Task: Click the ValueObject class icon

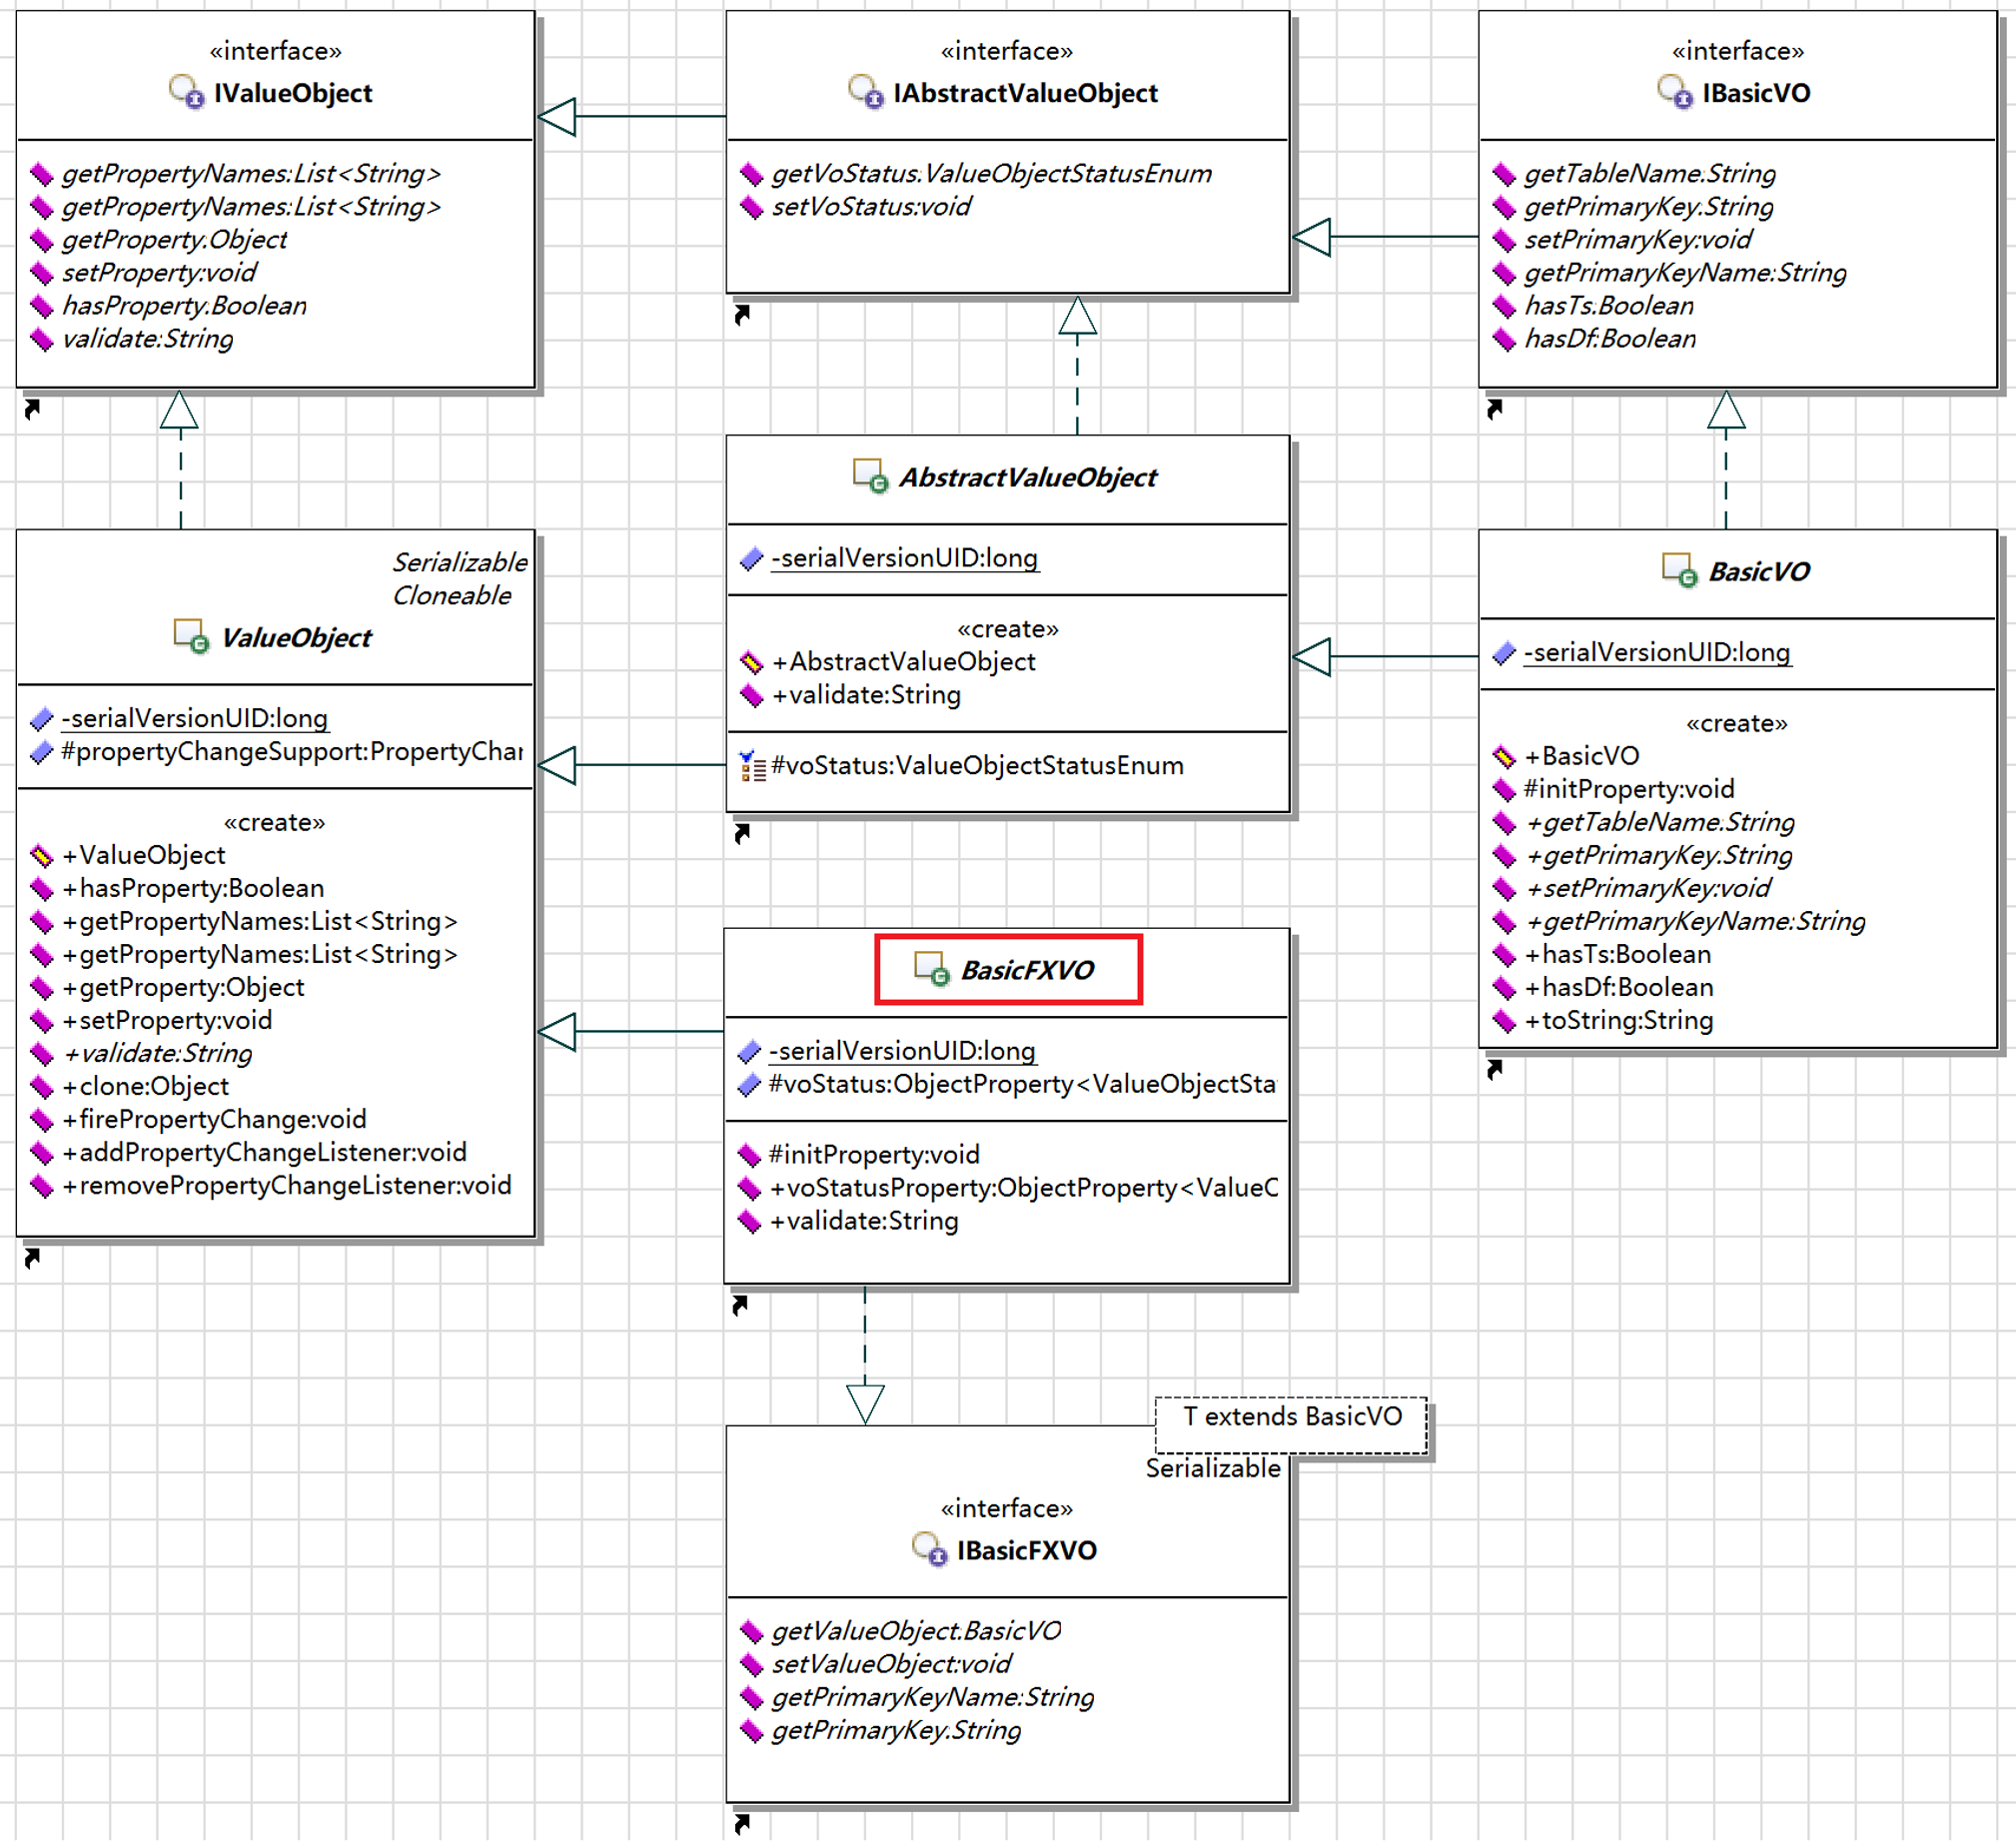Action: (x=191, y=637)
